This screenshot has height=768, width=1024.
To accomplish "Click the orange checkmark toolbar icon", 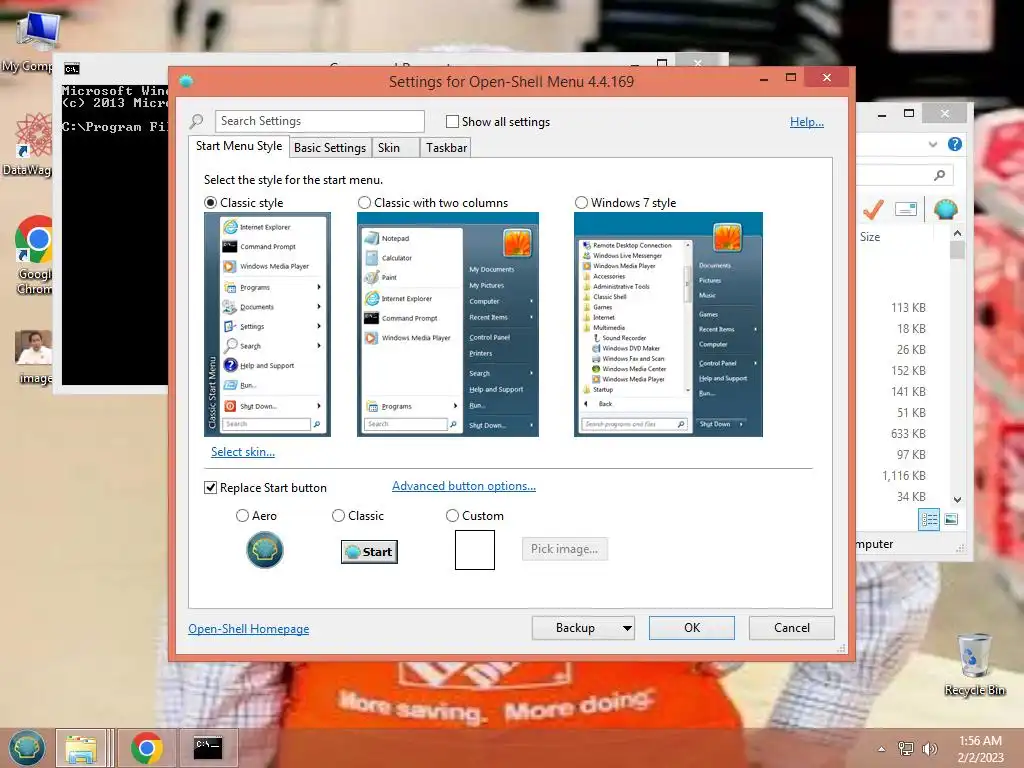I will (x=873, y=210).
